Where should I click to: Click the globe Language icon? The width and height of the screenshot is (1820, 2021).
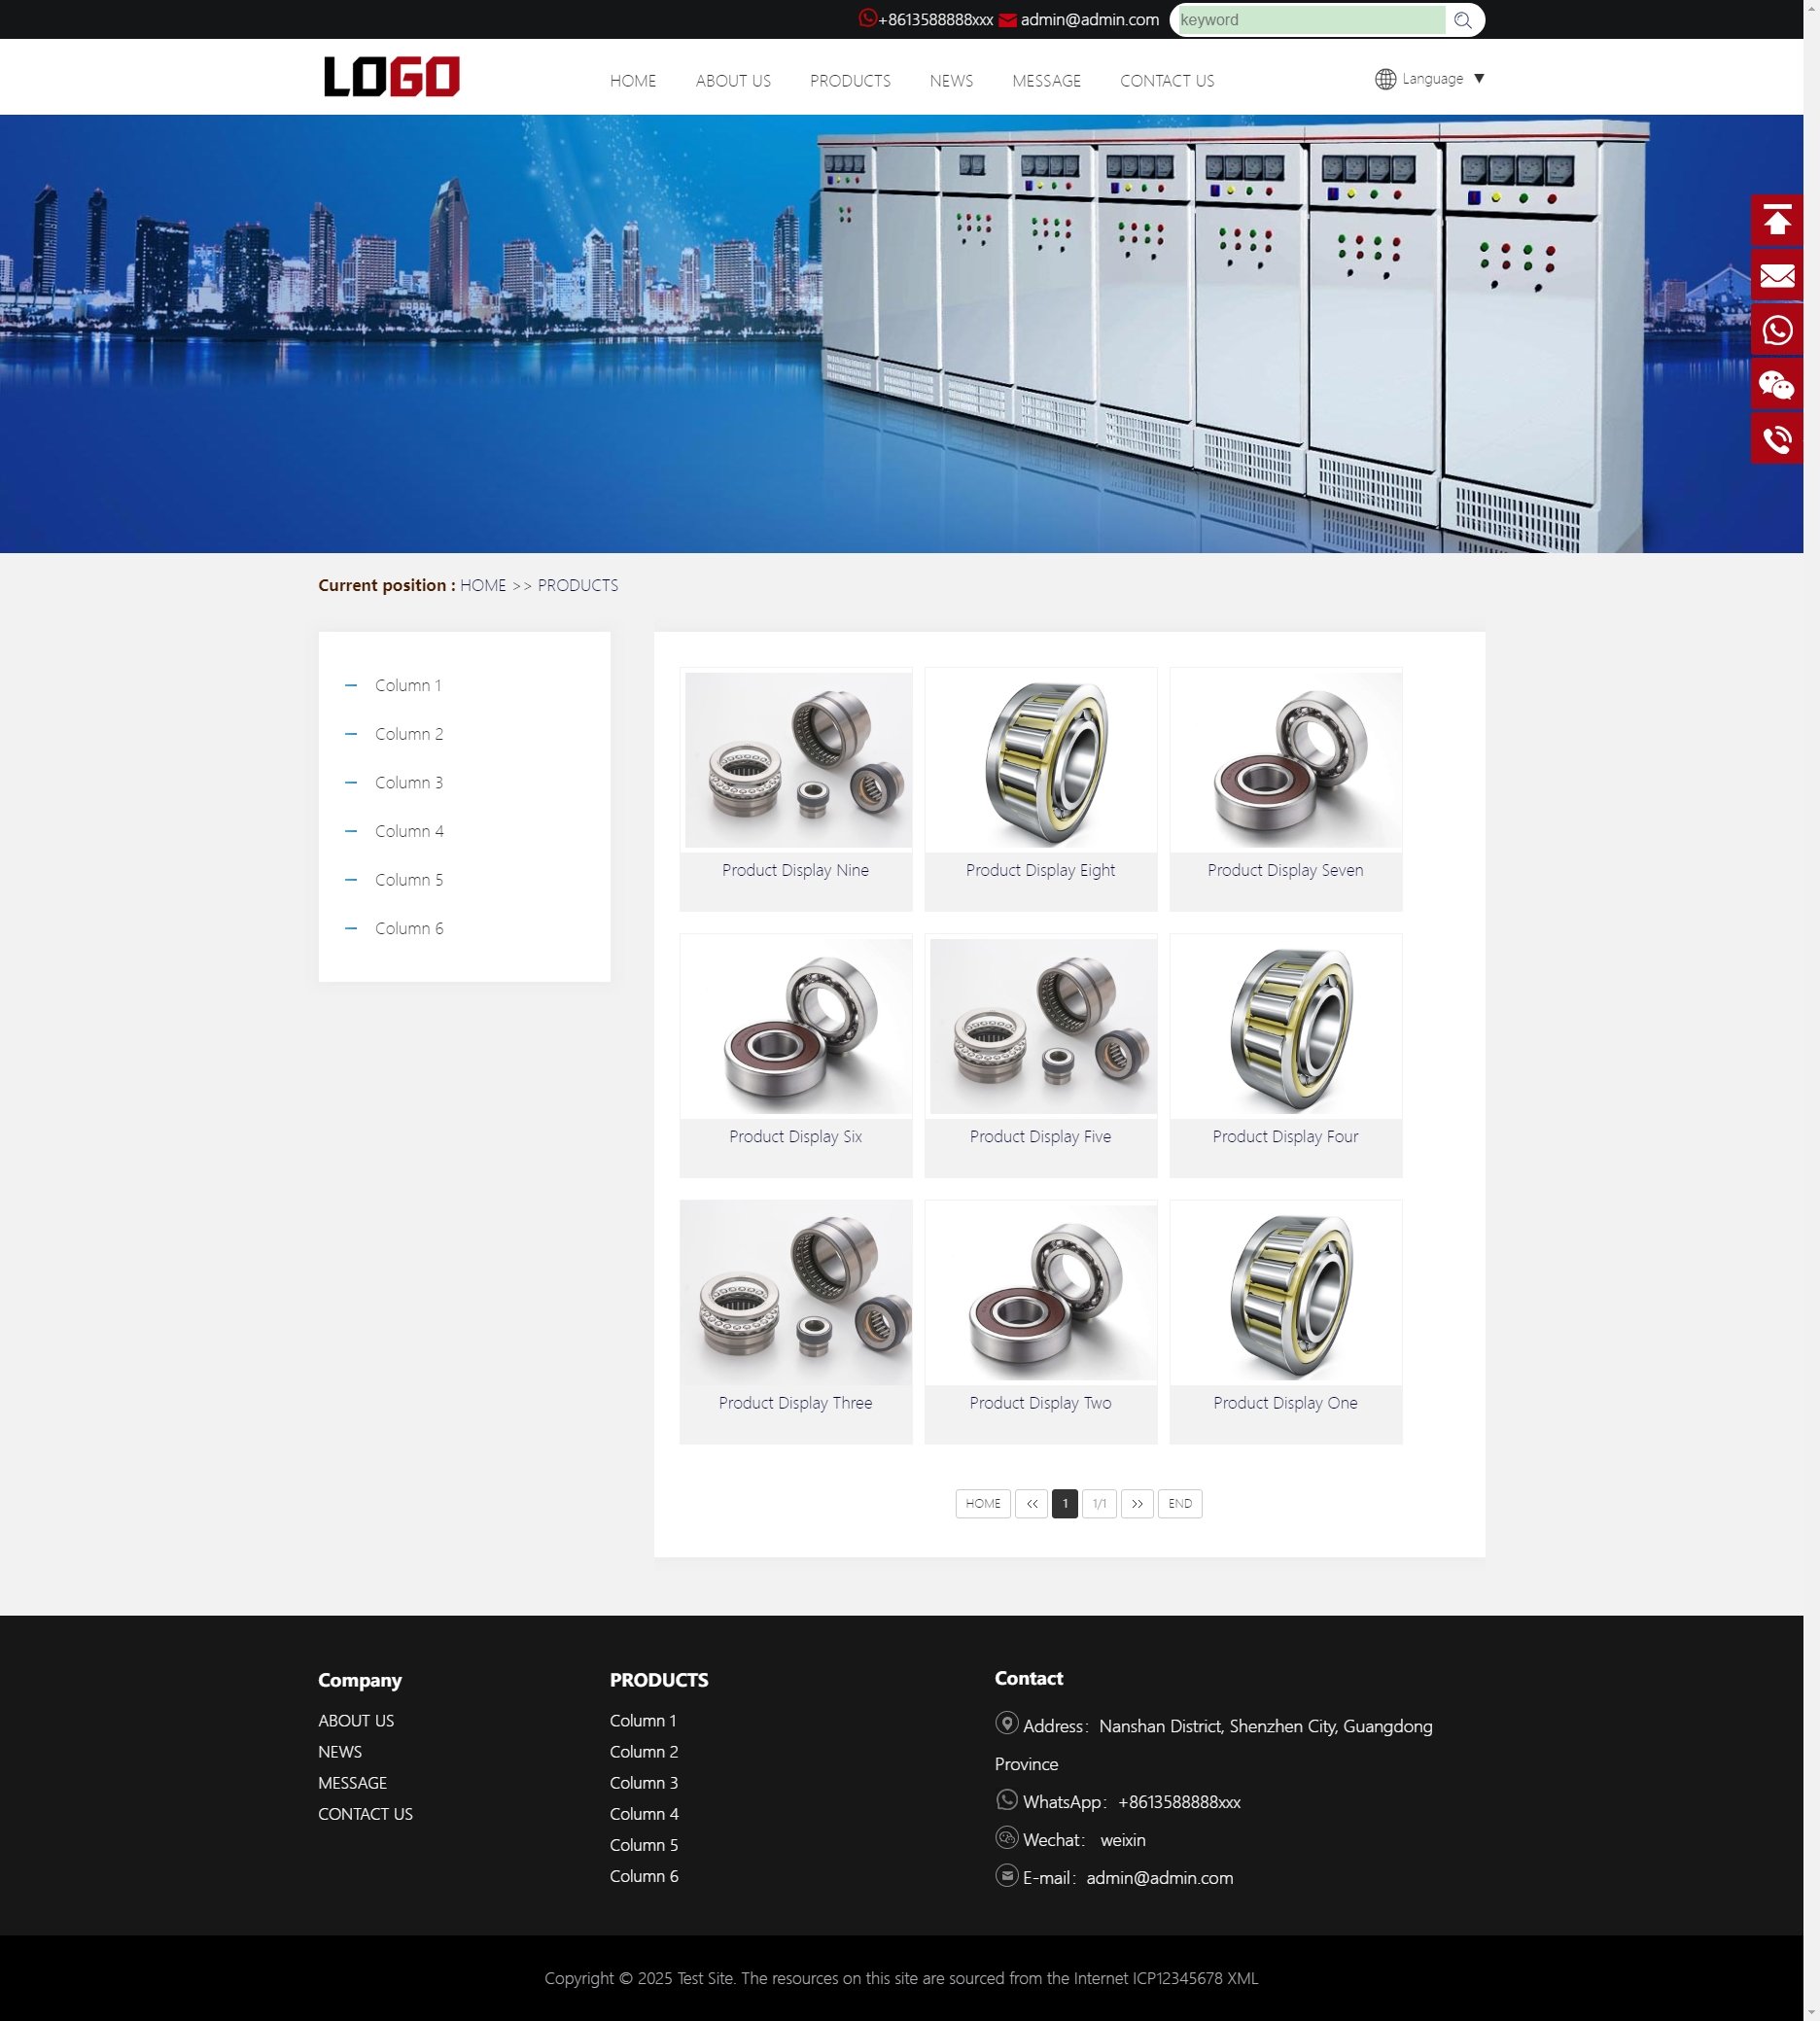[1385, 79]
